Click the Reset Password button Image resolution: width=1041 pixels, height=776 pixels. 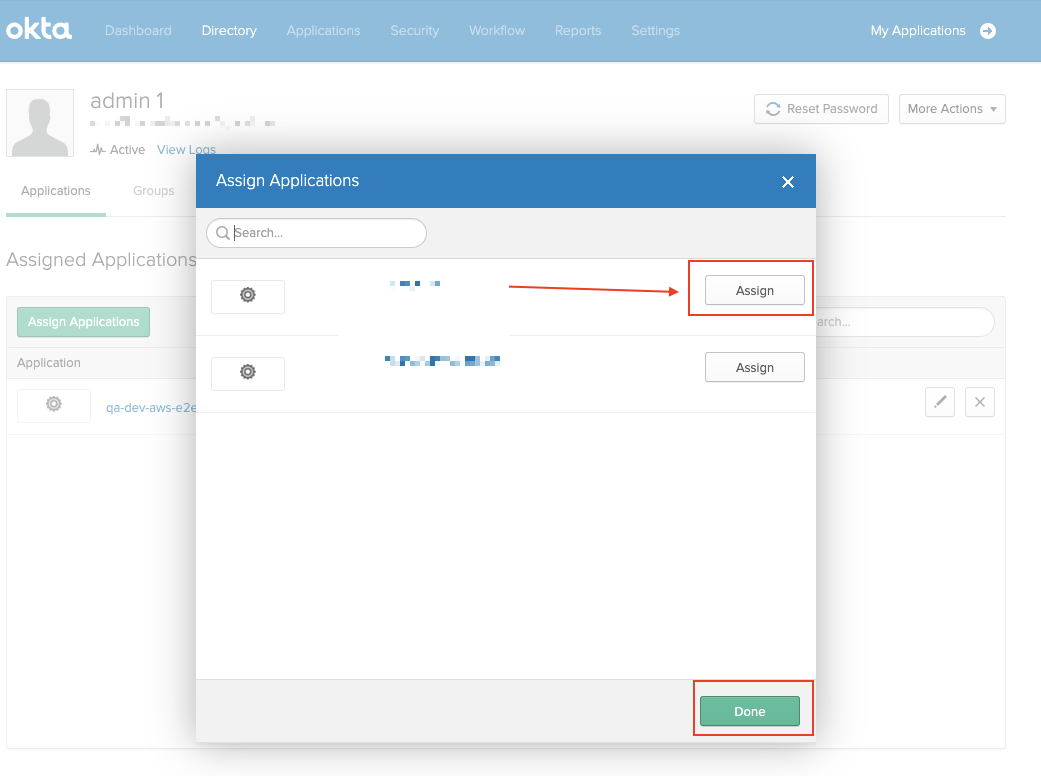[x=821, y=109]
